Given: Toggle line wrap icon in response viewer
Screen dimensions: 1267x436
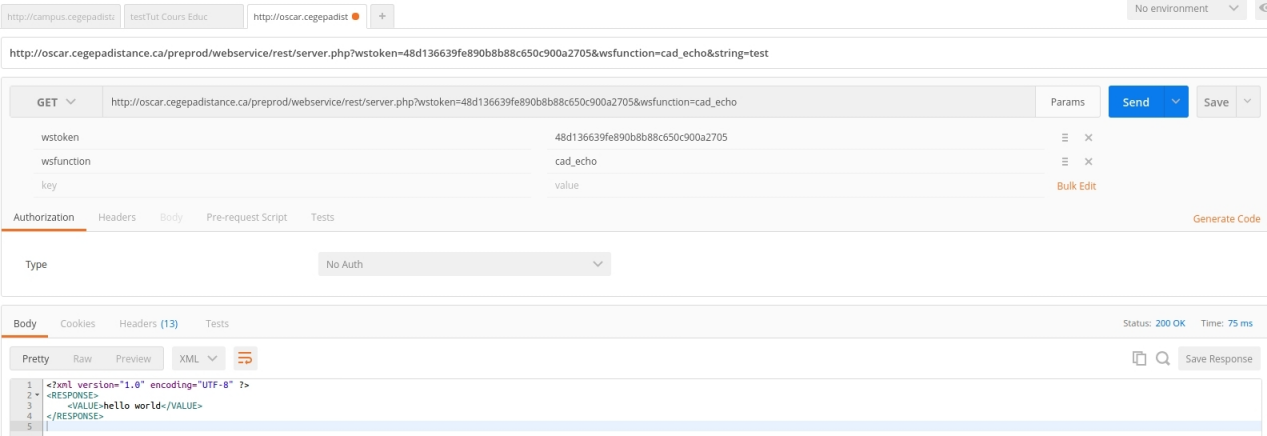Looking at the screenshot, I should pyautogui.click(x=245, y=358).
